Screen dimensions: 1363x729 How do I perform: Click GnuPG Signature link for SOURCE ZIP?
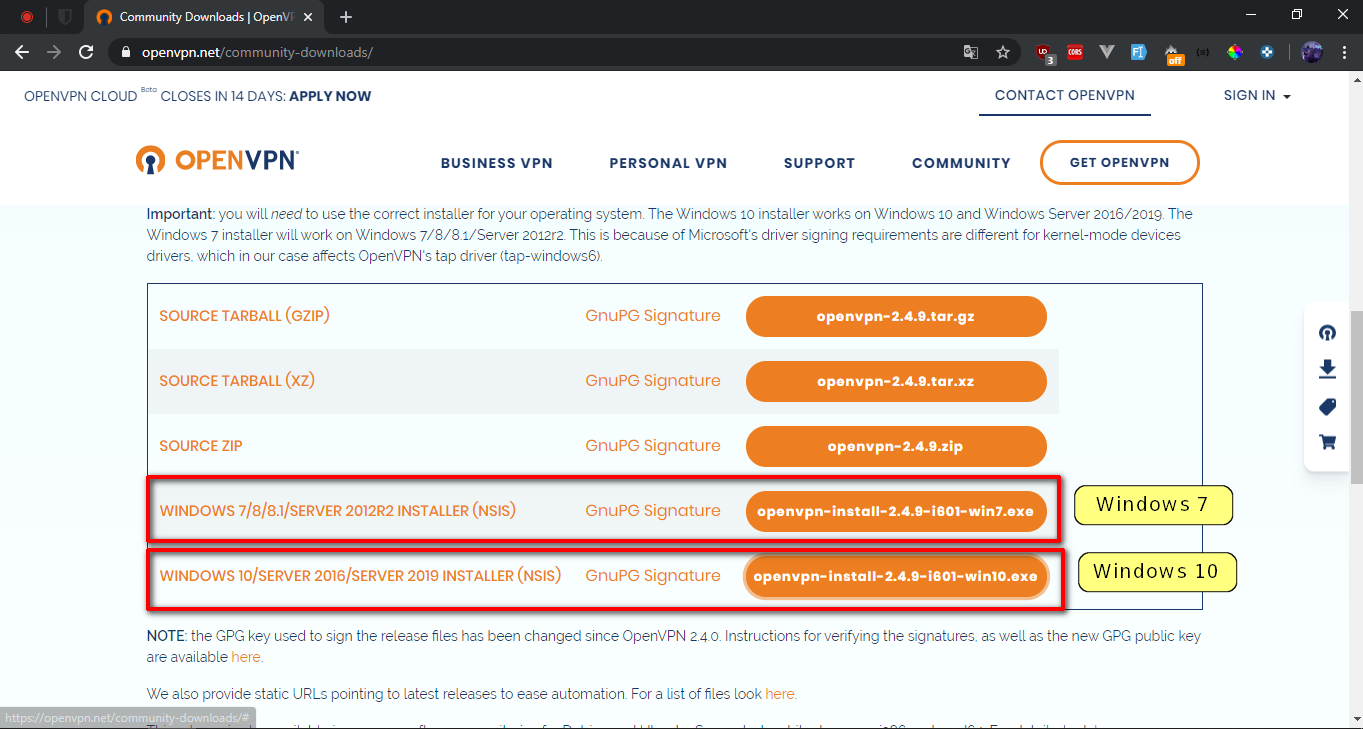[652, 446]
